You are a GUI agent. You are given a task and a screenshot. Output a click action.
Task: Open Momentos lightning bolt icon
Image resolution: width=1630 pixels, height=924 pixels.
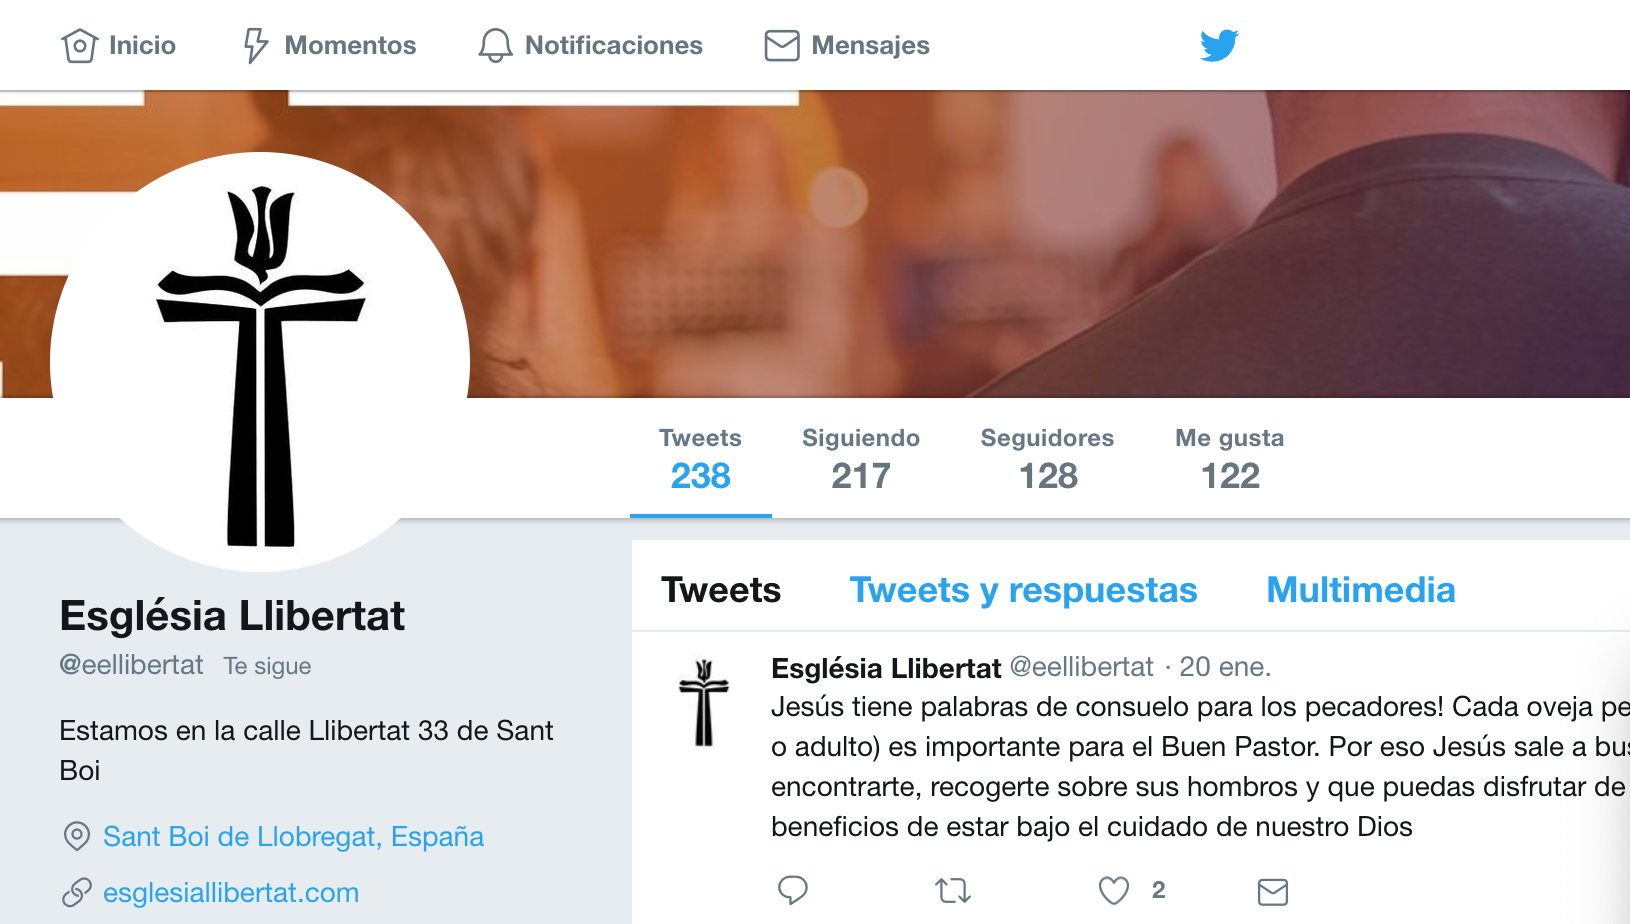tap(256, 46)
